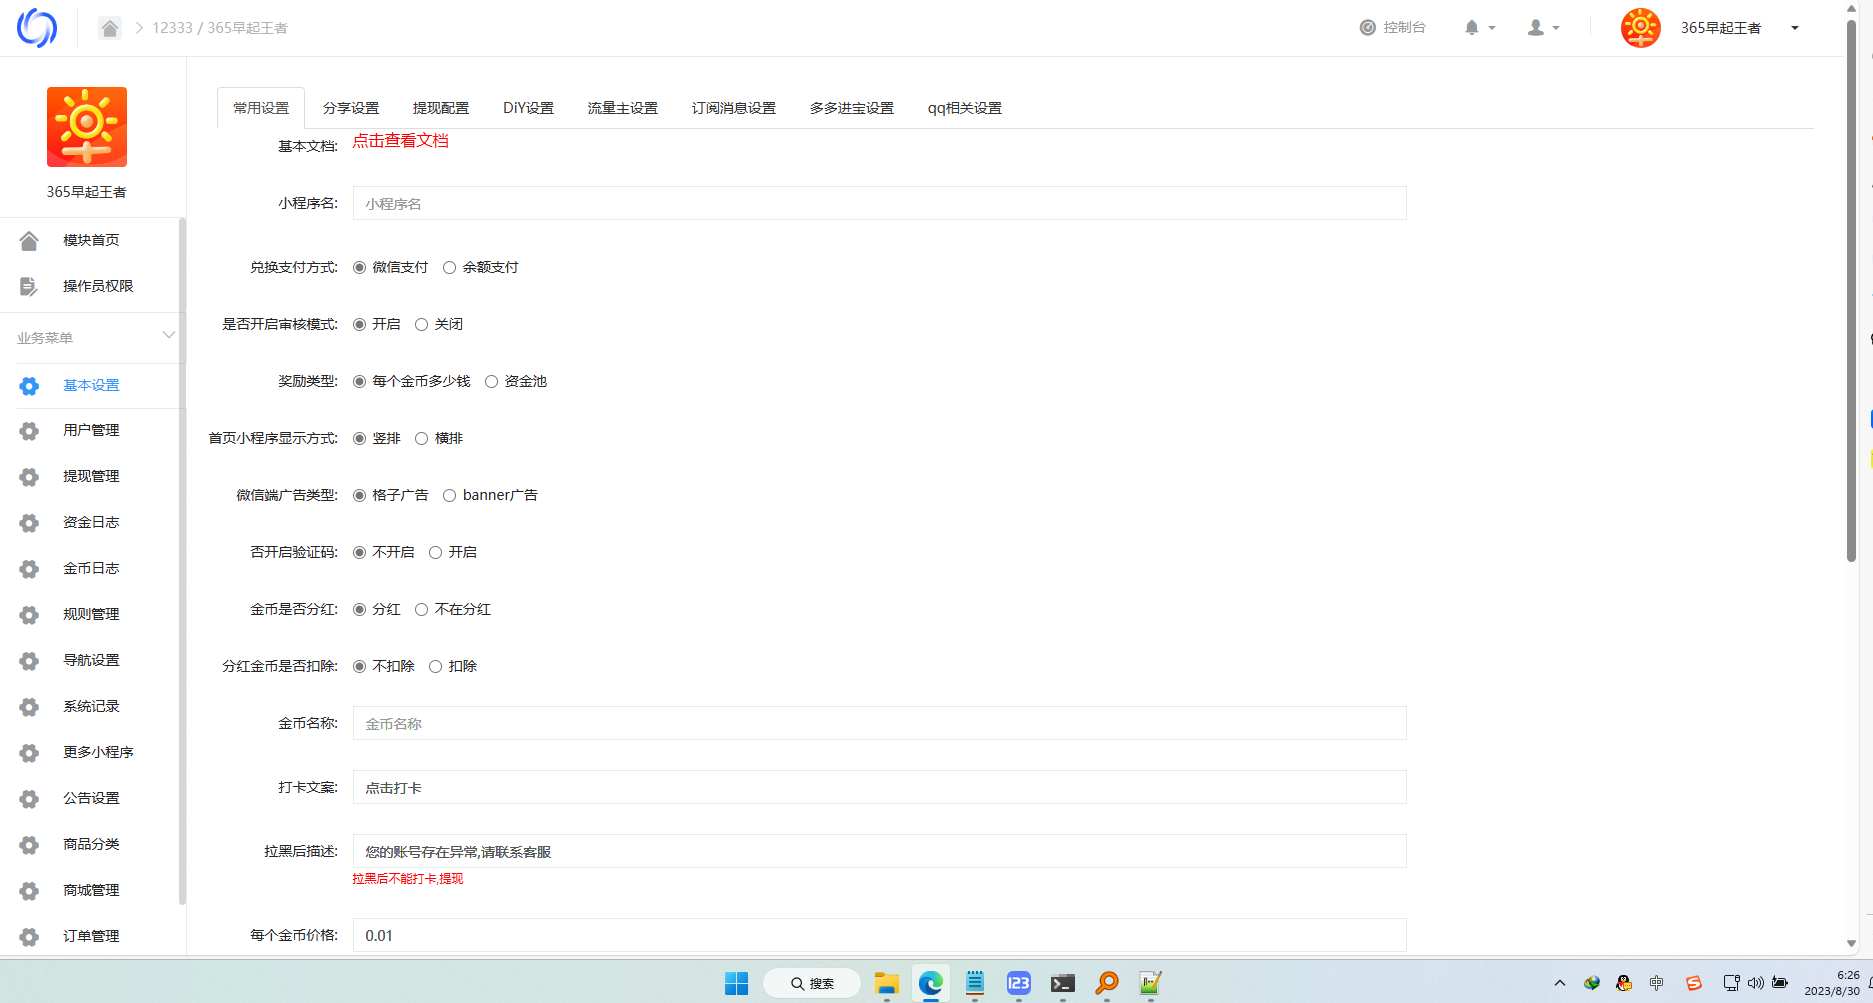This screenshot has height=1003, width=1873.
Task: Click the 365早起王者 sun avatar in header
Action: 1641,28
